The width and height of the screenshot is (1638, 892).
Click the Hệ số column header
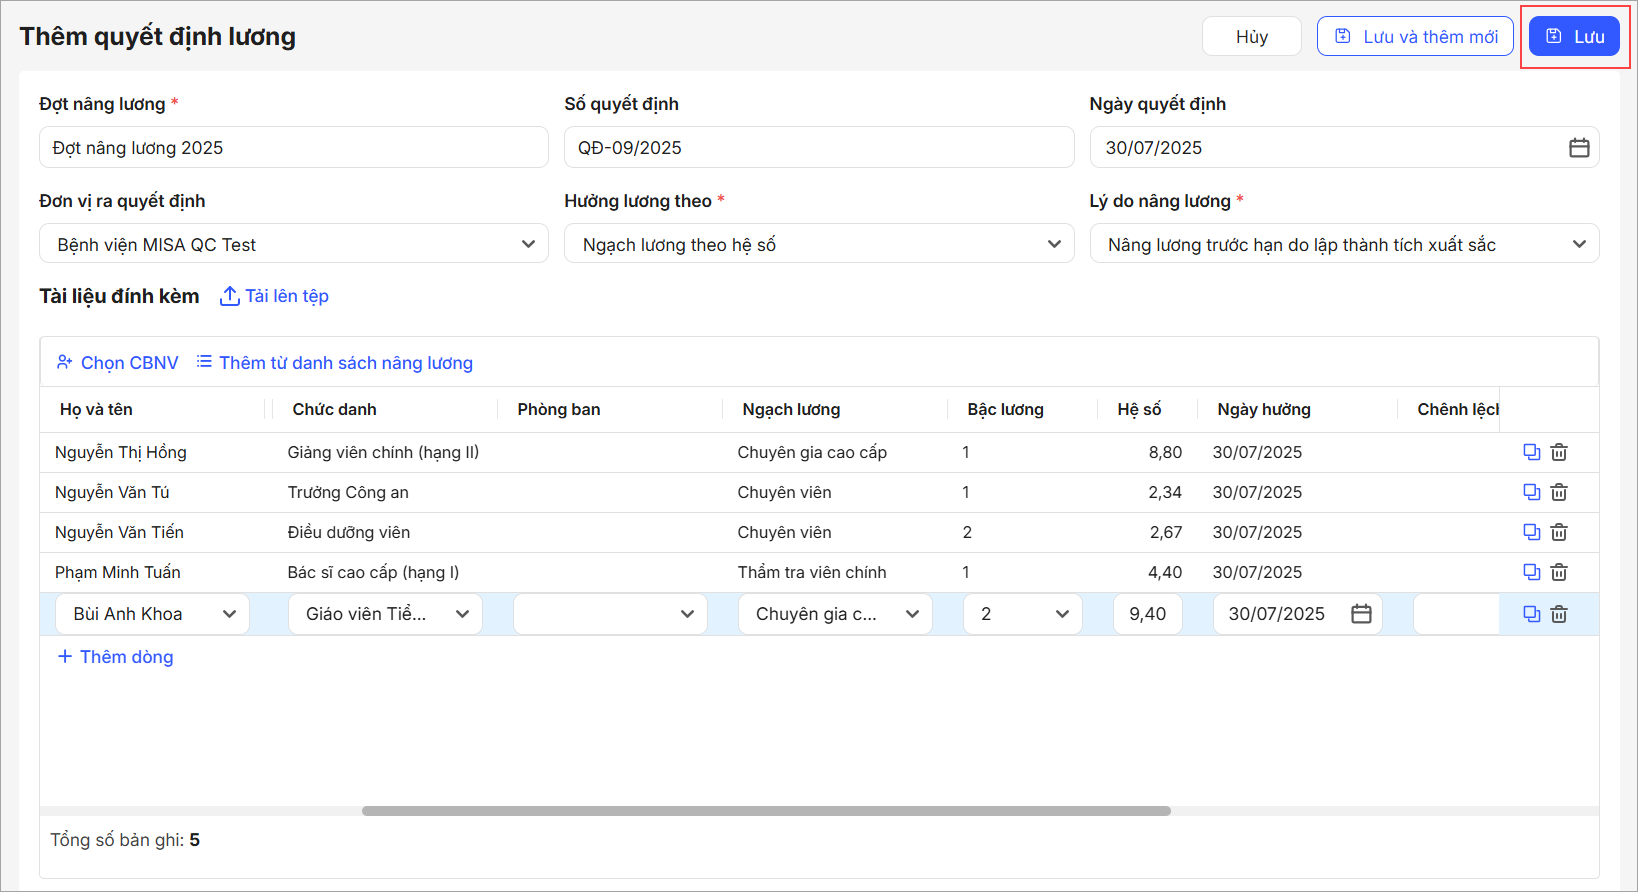point(1139,409)
